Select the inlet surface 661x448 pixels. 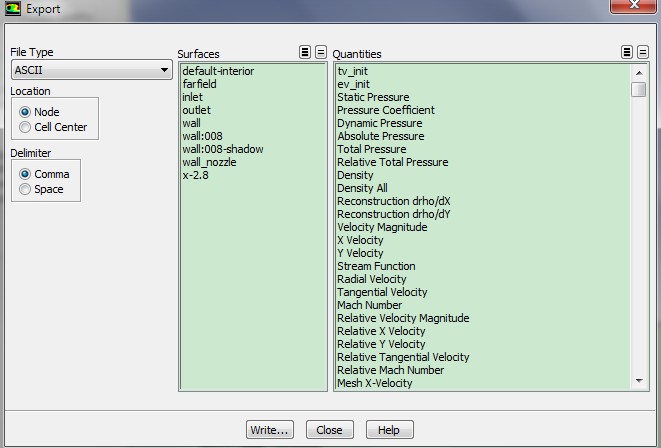click(195, 97)
